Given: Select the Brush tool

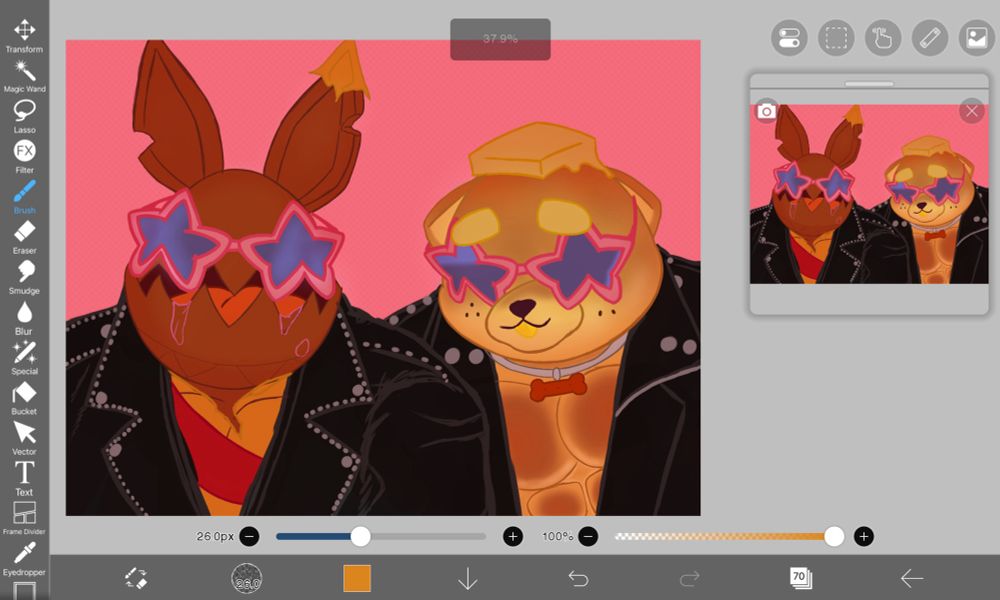Looking at the screenshot, I should pos(24,197).
